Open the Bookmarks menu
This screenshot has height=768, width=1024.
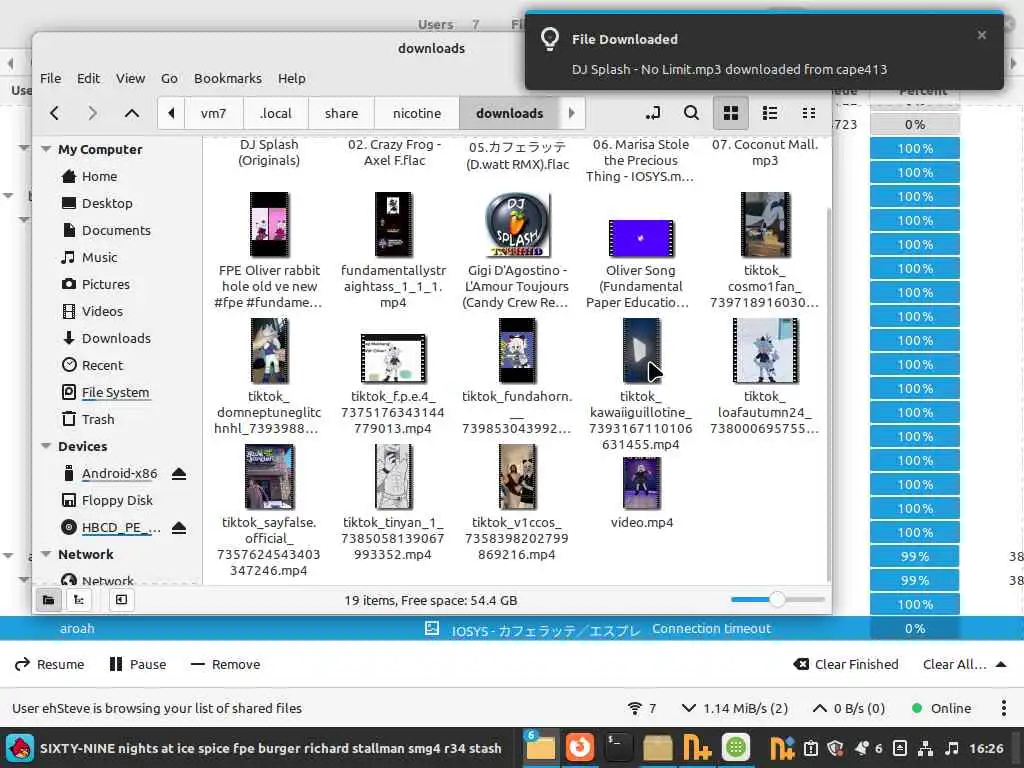227,78
